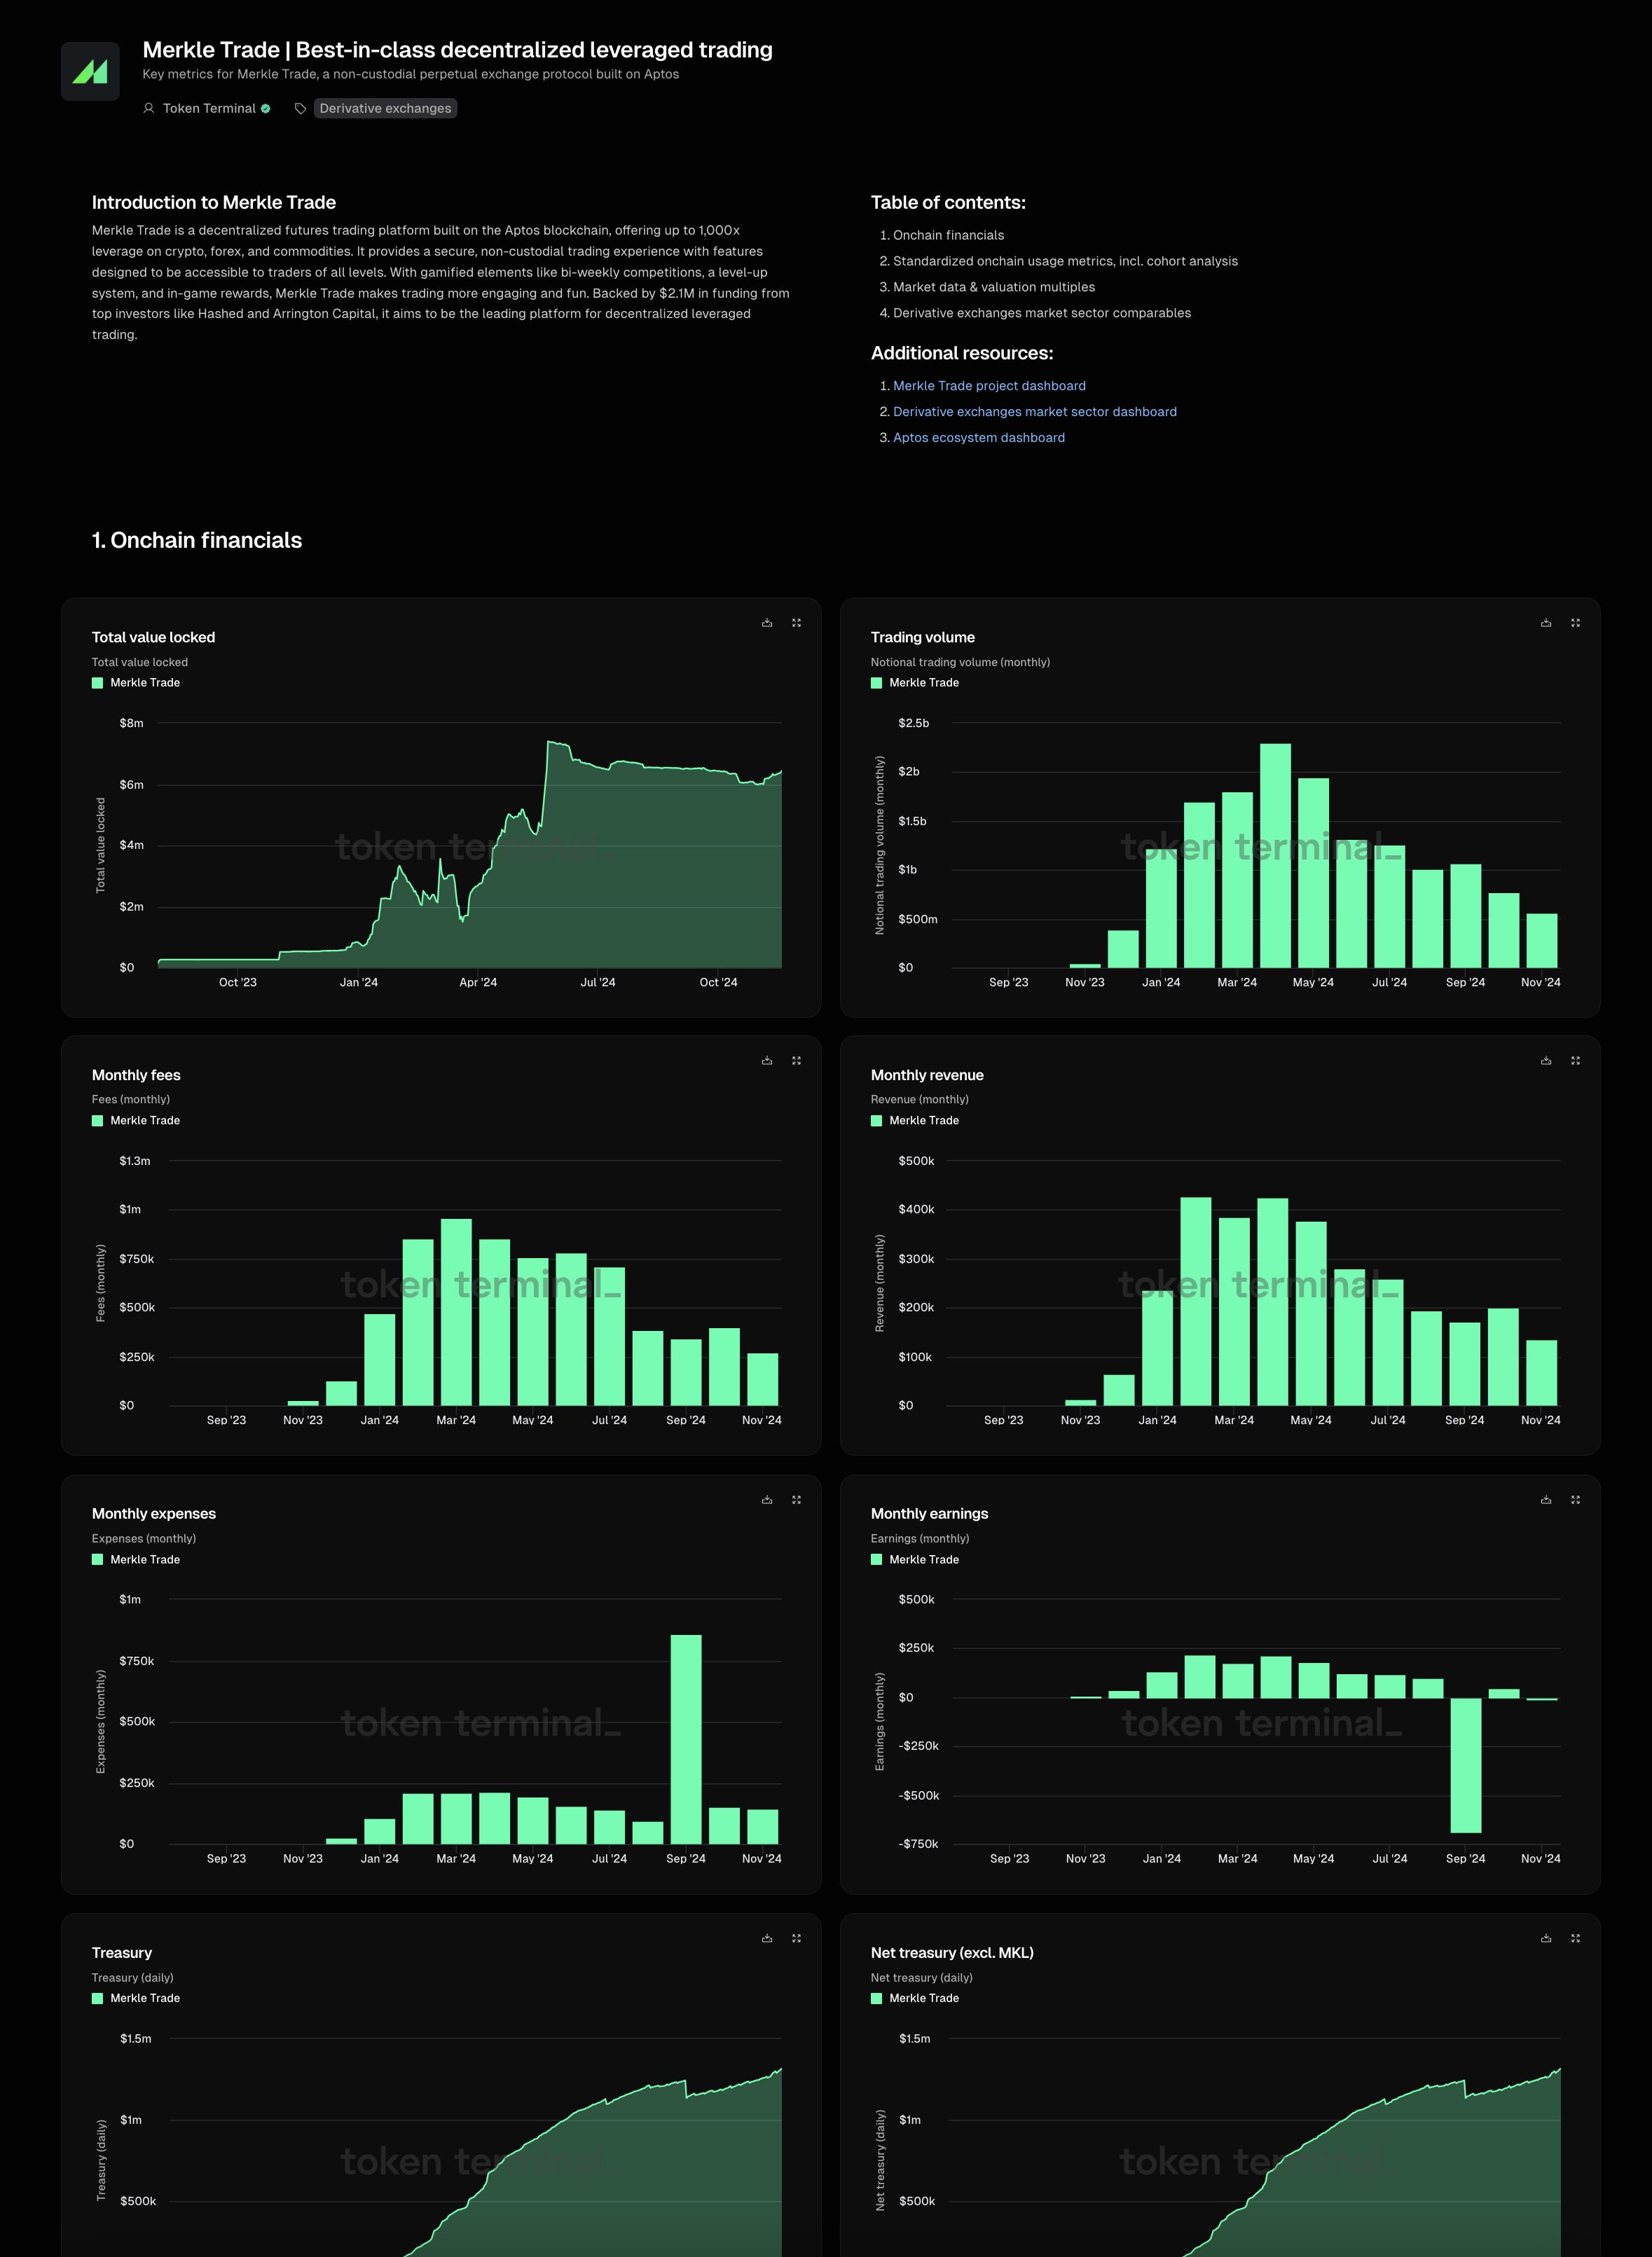Download the Monthly expenses chart
Screen dimensions: 1652x2257
767,1500
